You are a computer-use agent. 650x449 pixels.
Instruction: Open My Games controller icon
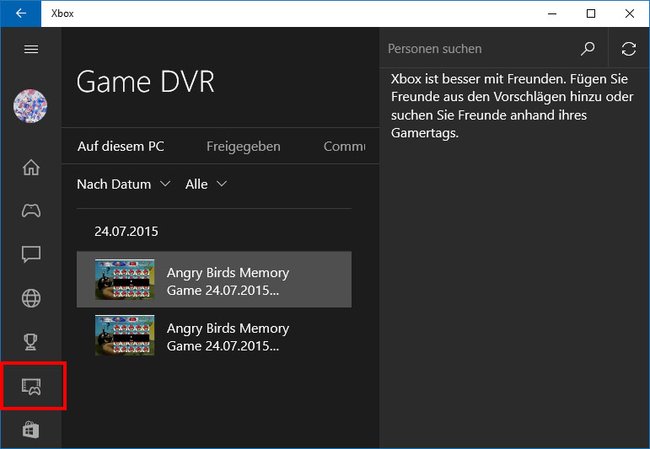click(31, 211)
